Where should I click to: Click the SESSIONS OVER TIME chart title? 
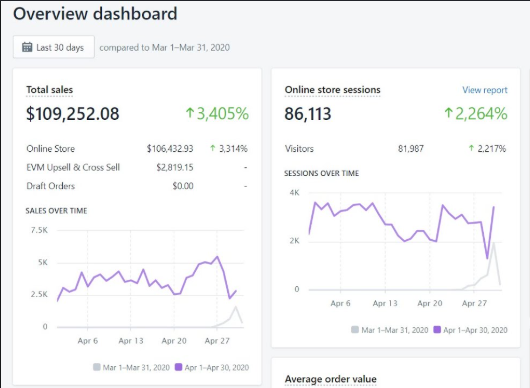321,173
